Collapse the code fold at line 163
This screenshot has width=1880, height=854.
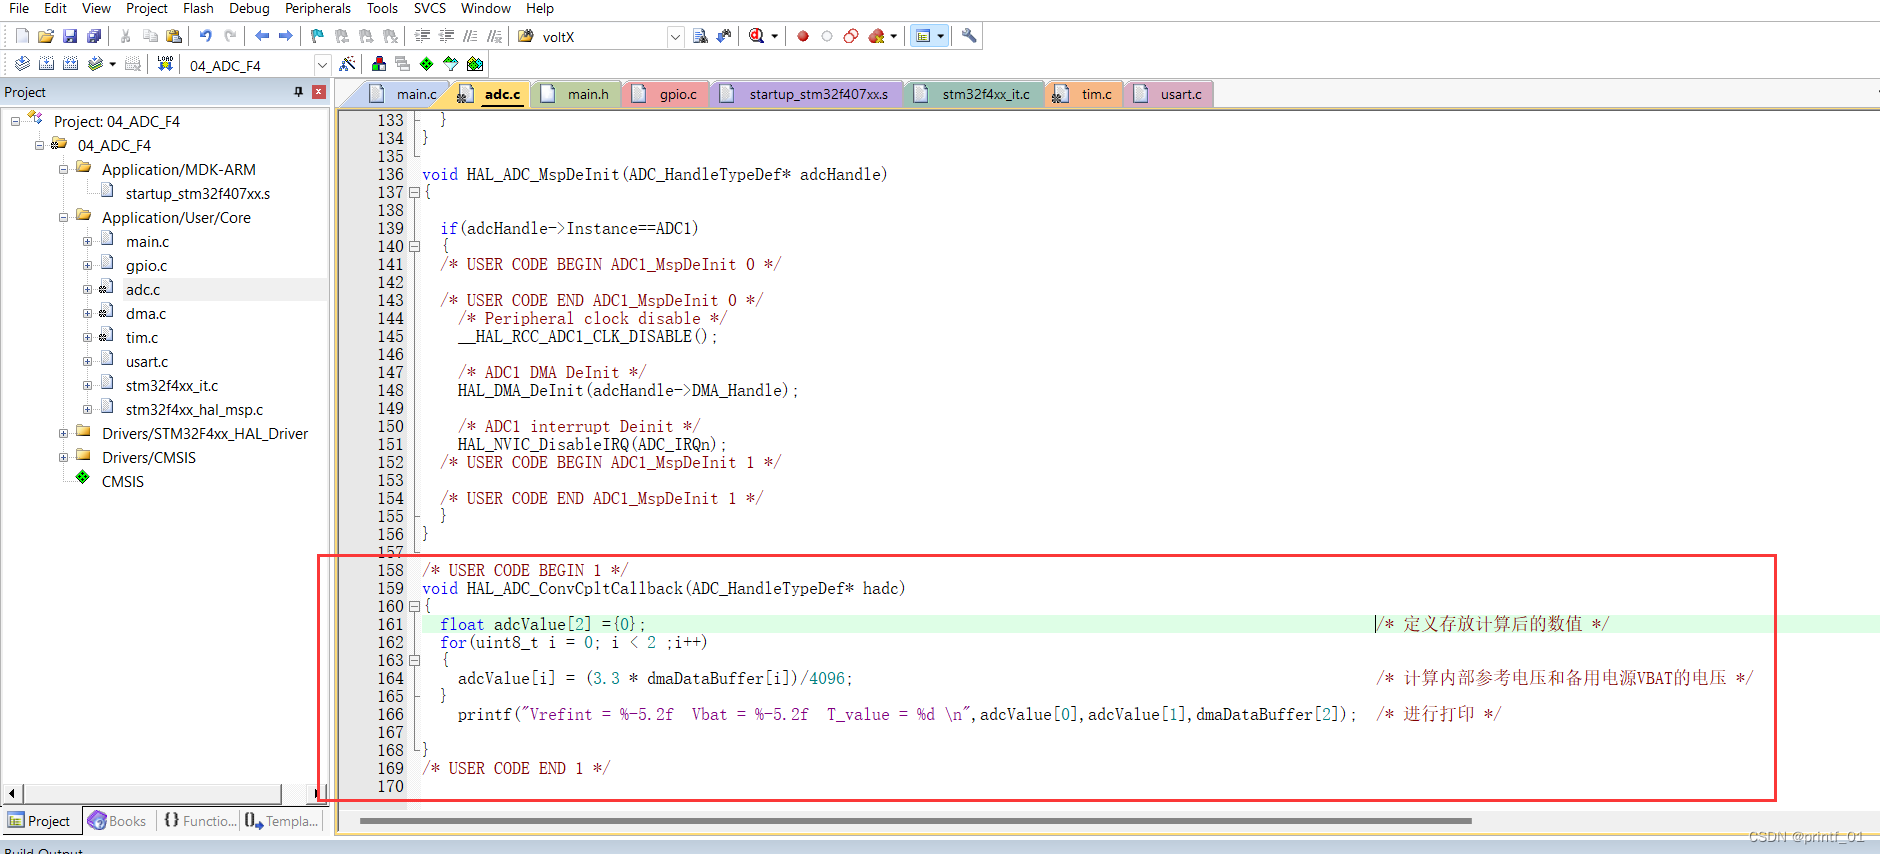tap(414, 661)
